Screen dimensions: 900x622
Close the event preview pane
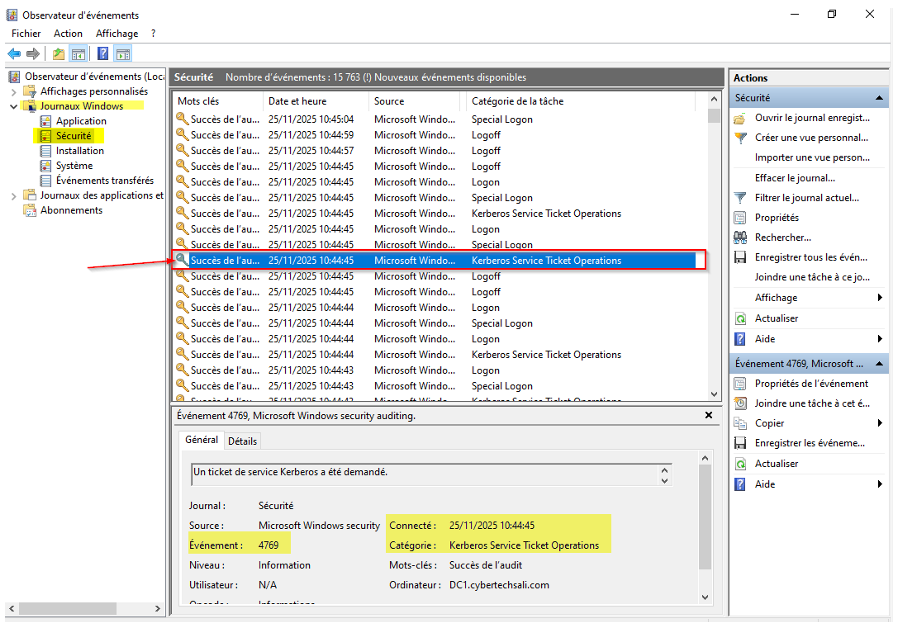[x=708, y=415]
